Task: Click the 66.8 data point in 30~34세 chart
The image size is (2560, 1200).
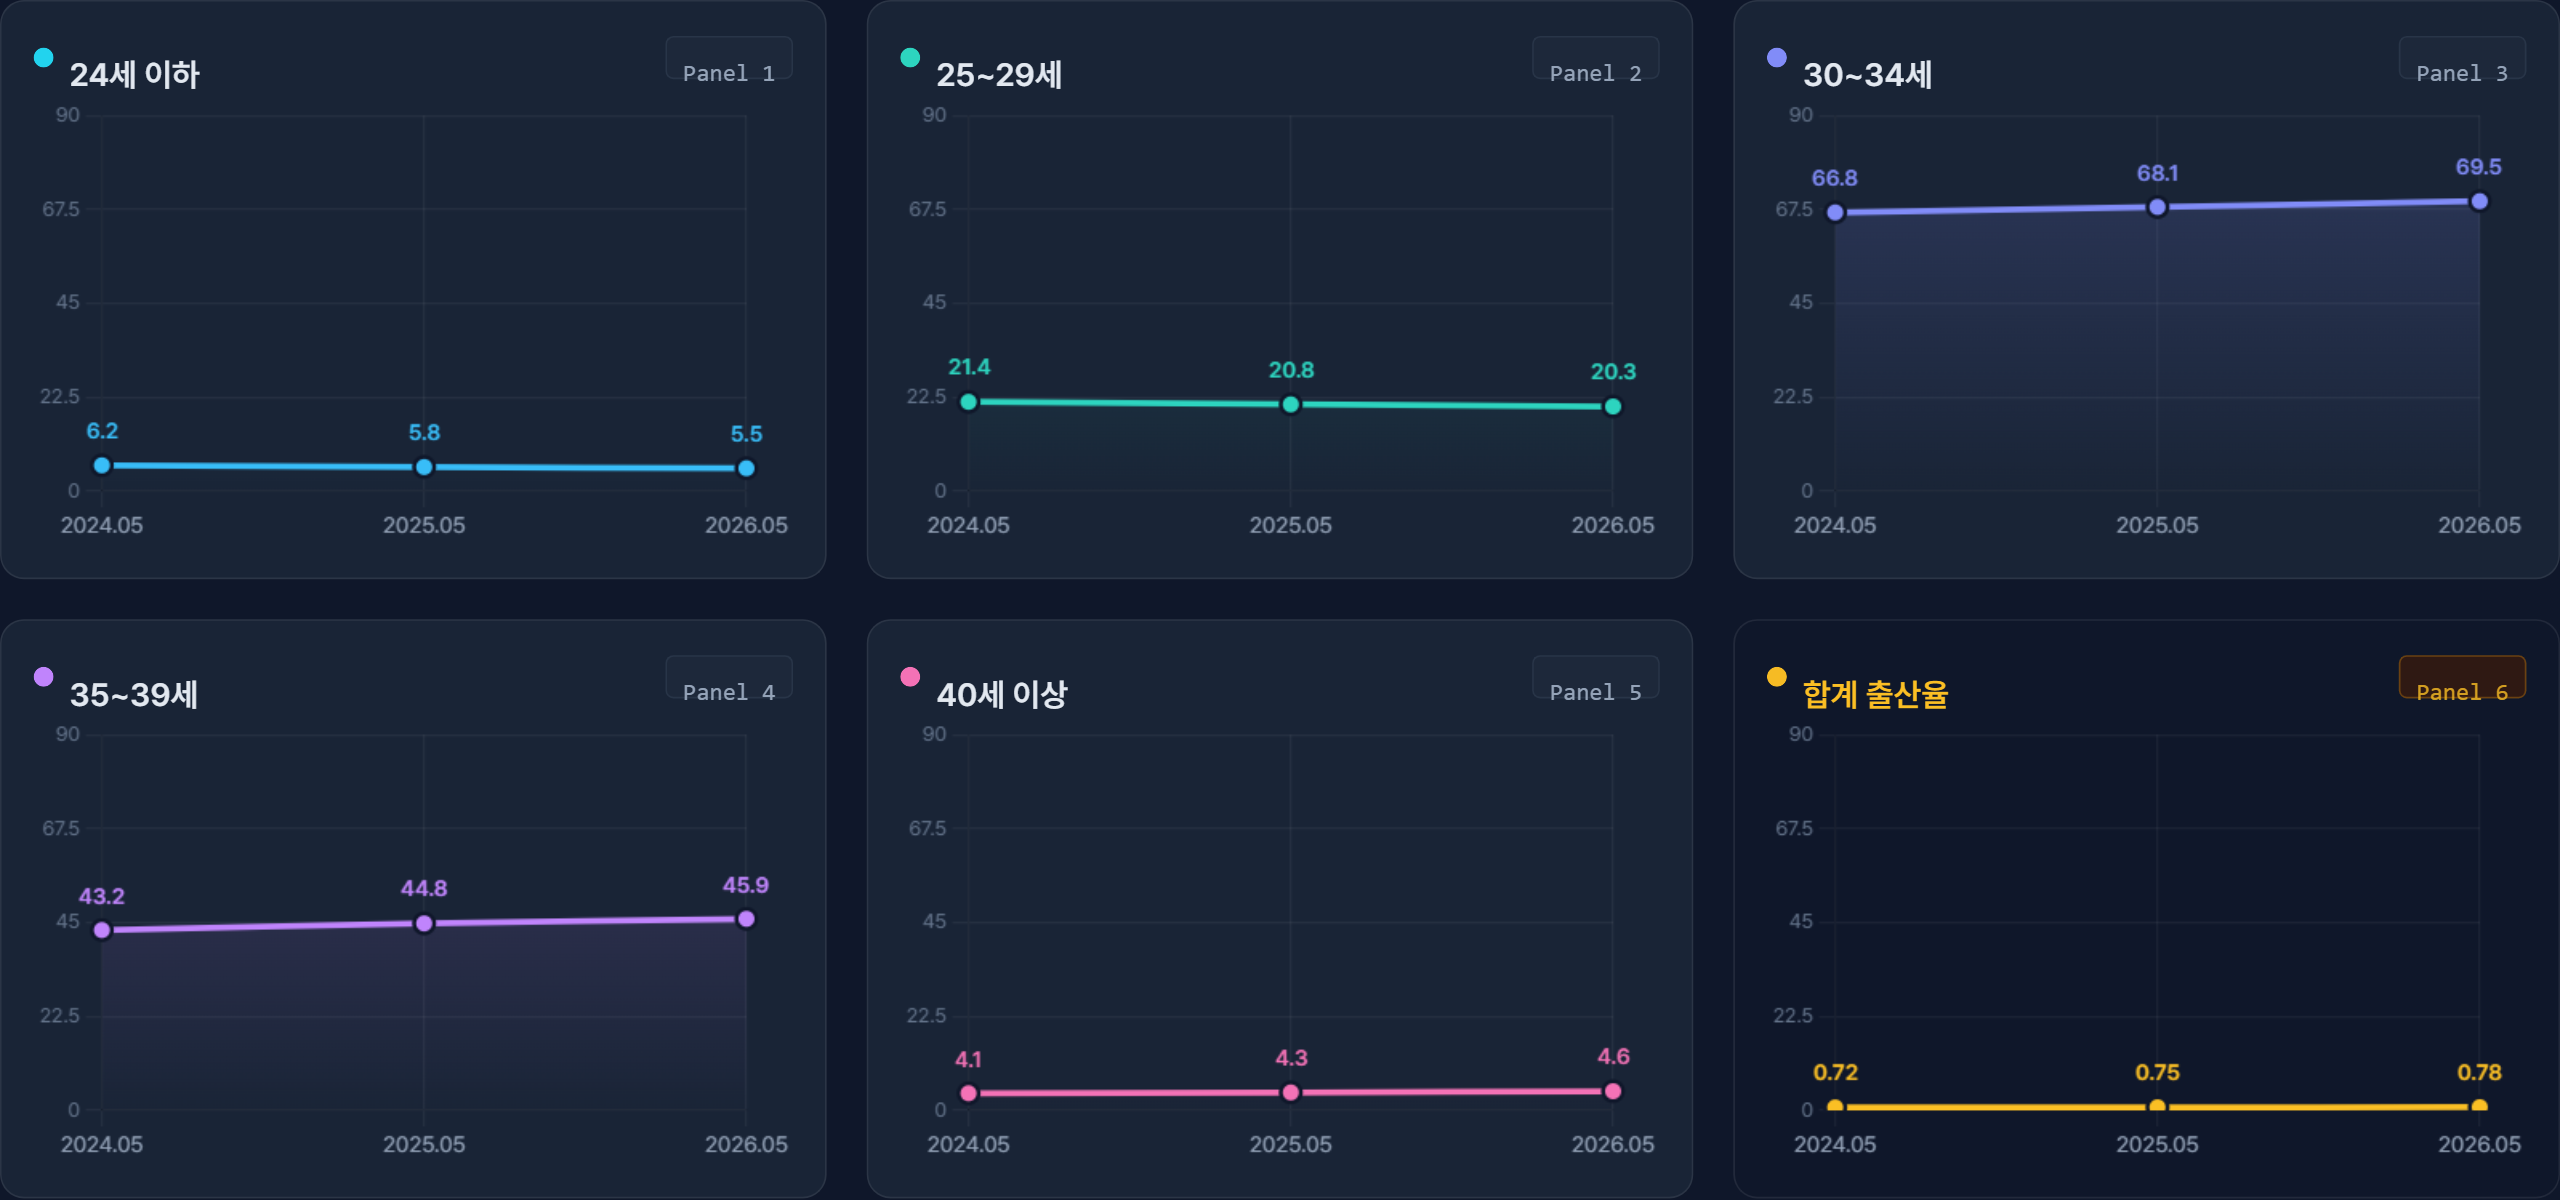Action: 1835,212
